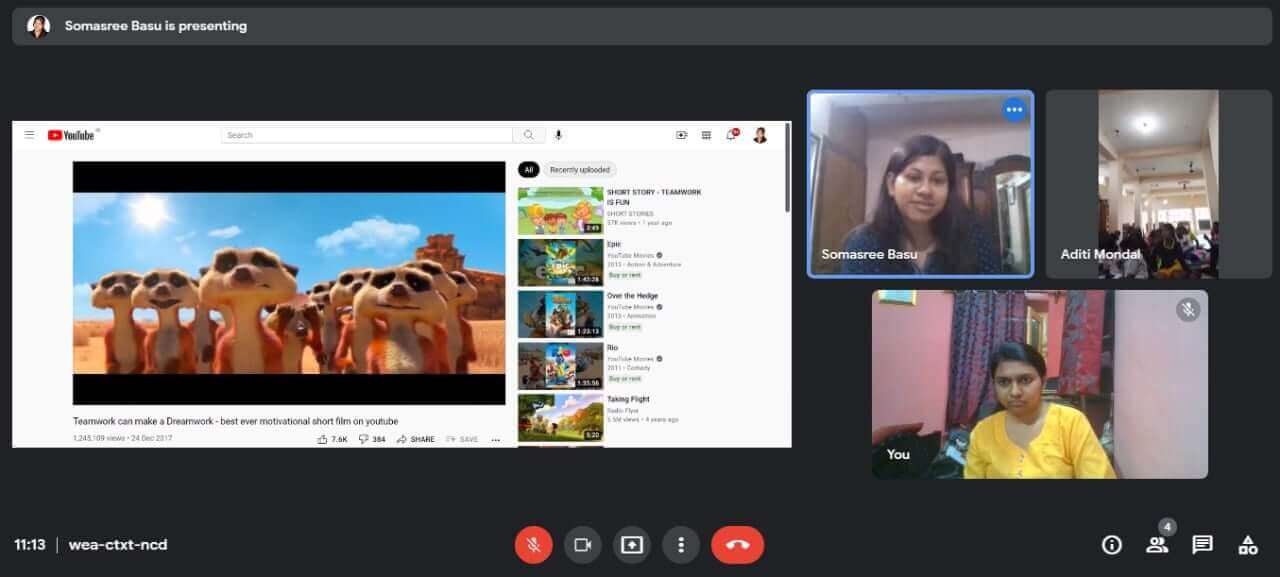This screenshot has width=1280, height=577.
Task: Open the Activities shapes icon
Action: coord(1248,545)
